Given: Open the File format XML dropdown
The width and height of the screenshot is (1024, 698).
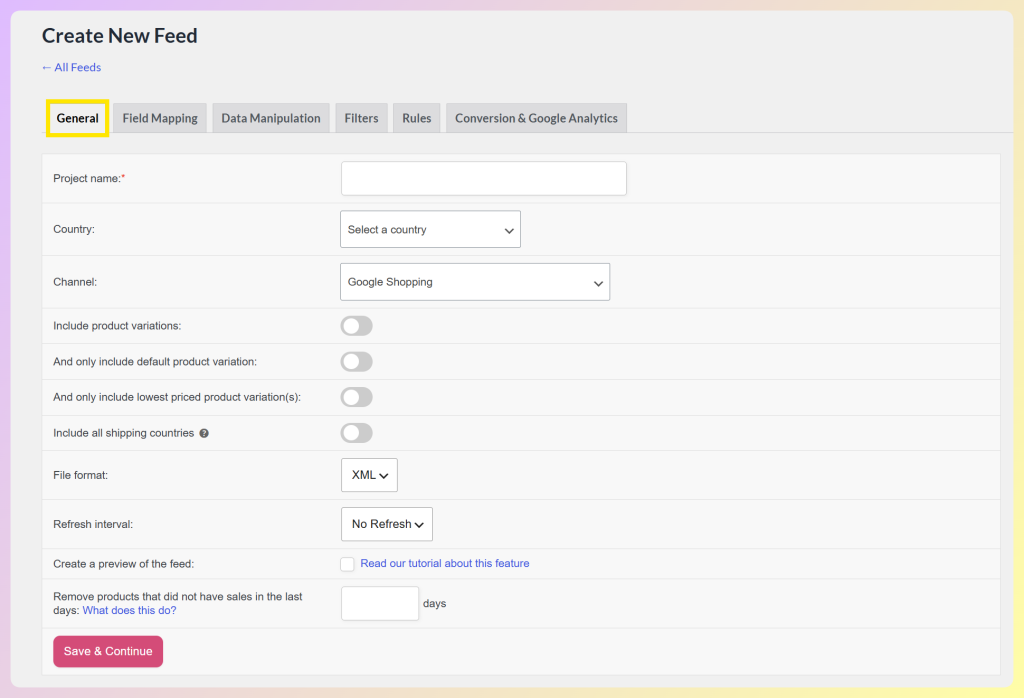Looking at the screenshot, I should pos(369,475).
